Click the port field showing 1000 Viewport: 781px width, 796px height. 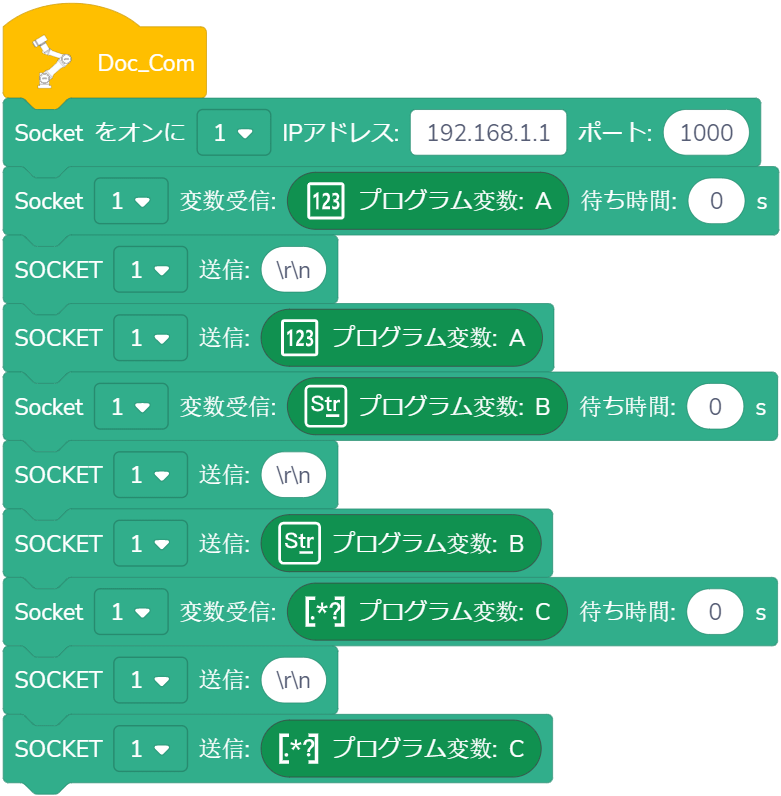tap(706, 133)
